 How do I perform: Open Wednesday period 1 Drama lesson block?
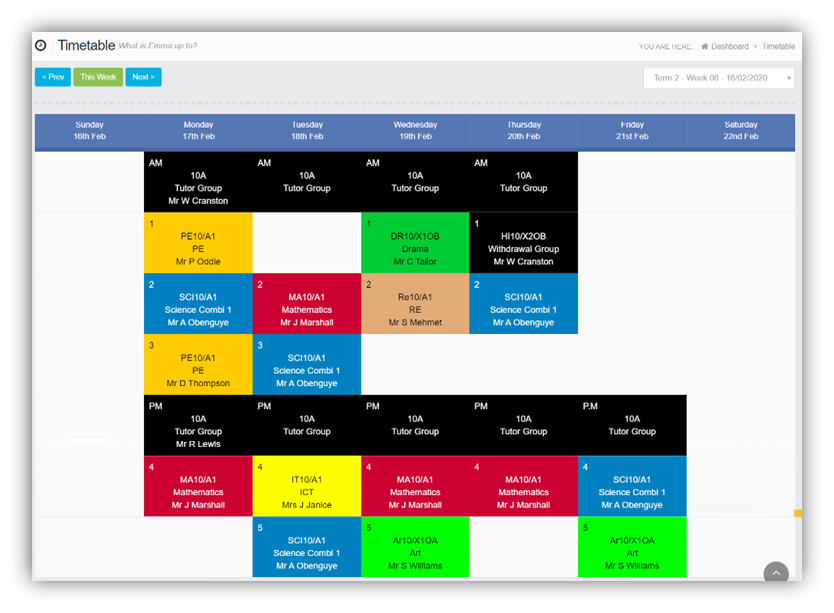pyautogui.click(x=415, y=243)
